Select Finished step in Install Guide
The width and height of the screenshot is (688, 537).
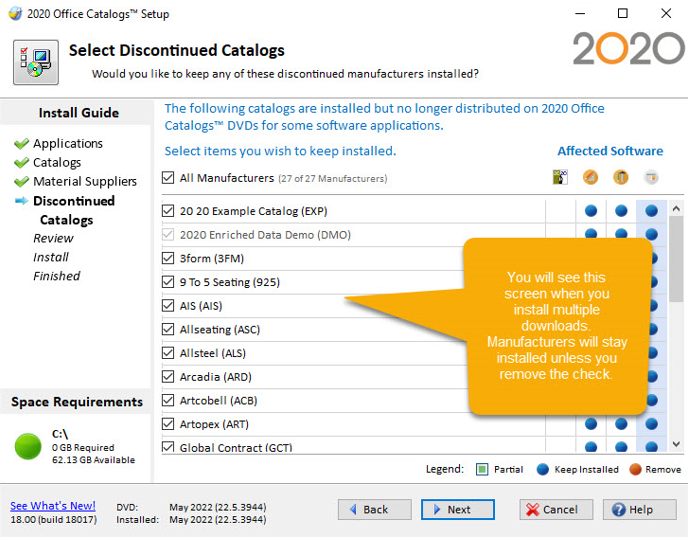click(x=57, y=276)
